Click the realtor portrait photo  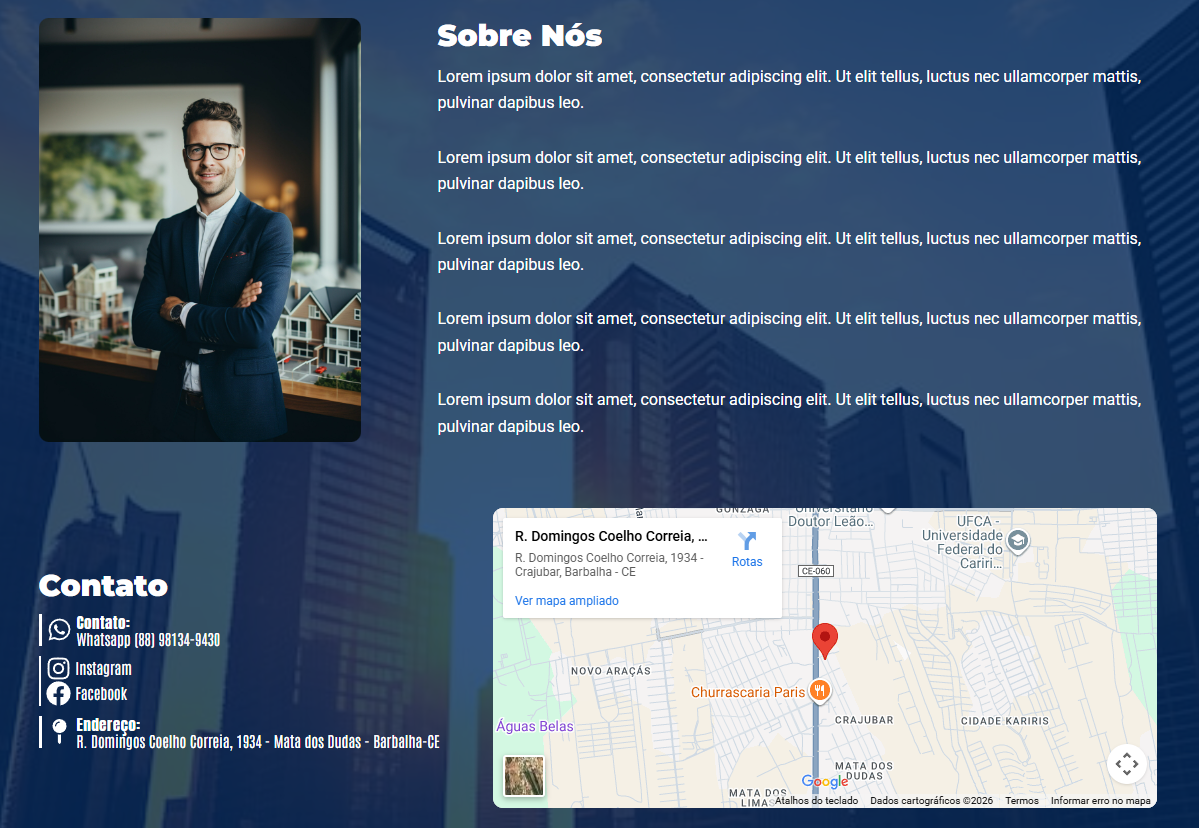coord(200,230)
